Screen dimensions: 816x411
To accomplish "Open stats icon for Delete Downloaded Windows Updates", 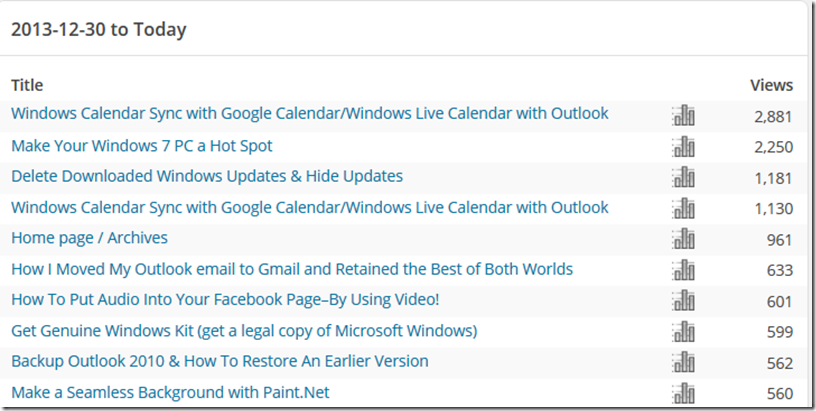I will pyautogui.click(x=684, y=177).
